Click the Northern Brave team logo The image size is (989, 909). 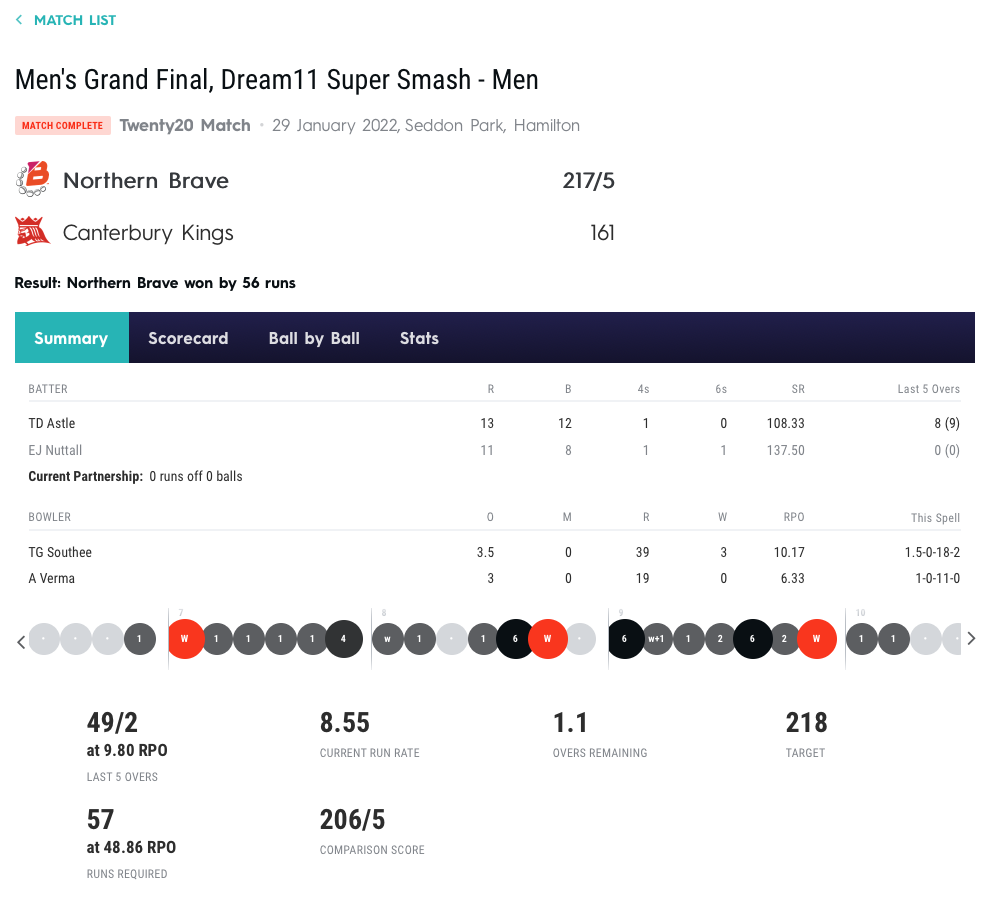(x=33, y=180)
